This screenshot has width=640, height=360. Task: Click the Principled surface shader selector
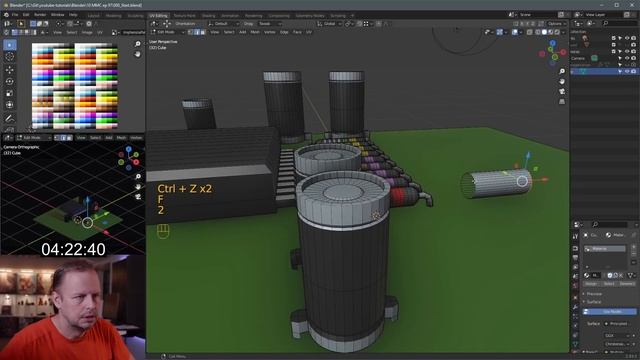point(619,324)
